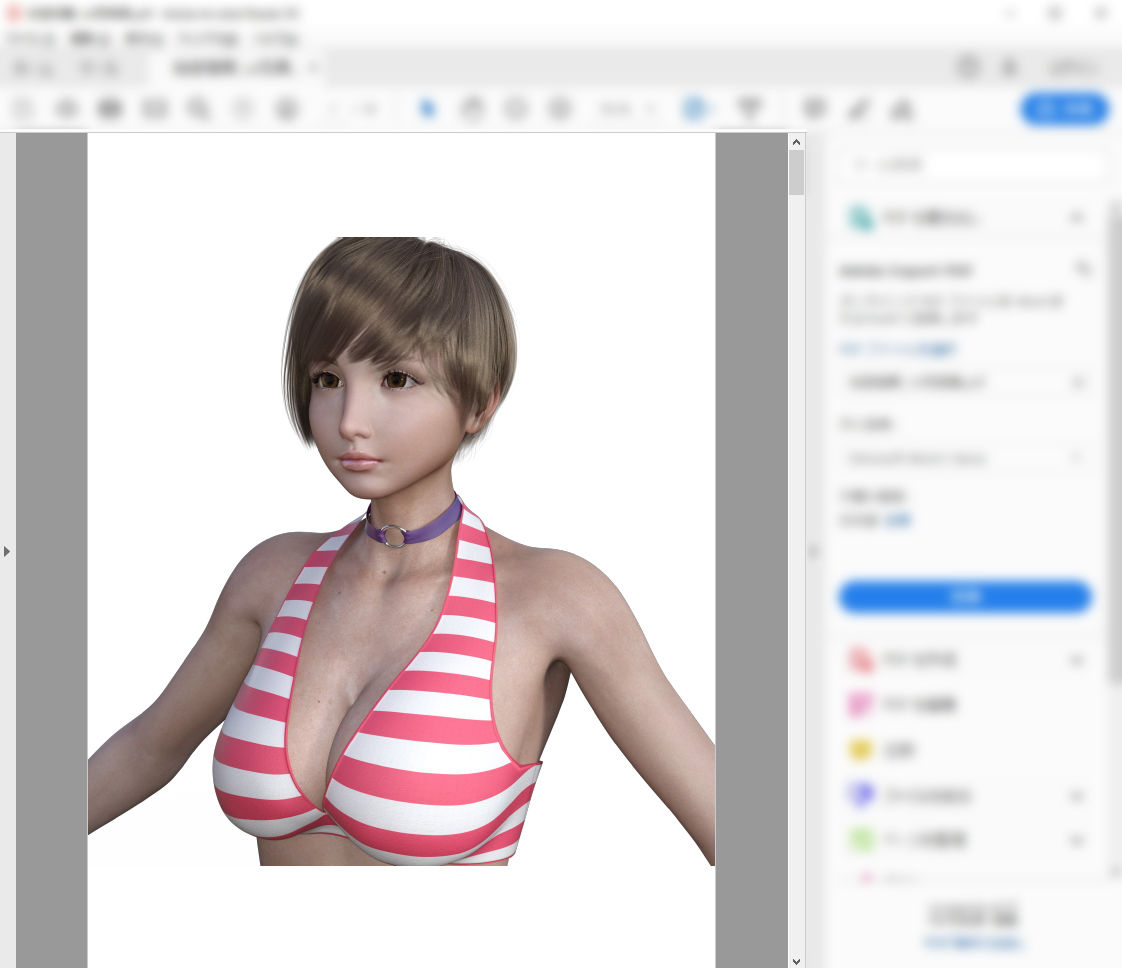This screenshot has height=968, width=1122.
Task: Click the document scrollbar down arrow
Action: [x=796, y=961]
